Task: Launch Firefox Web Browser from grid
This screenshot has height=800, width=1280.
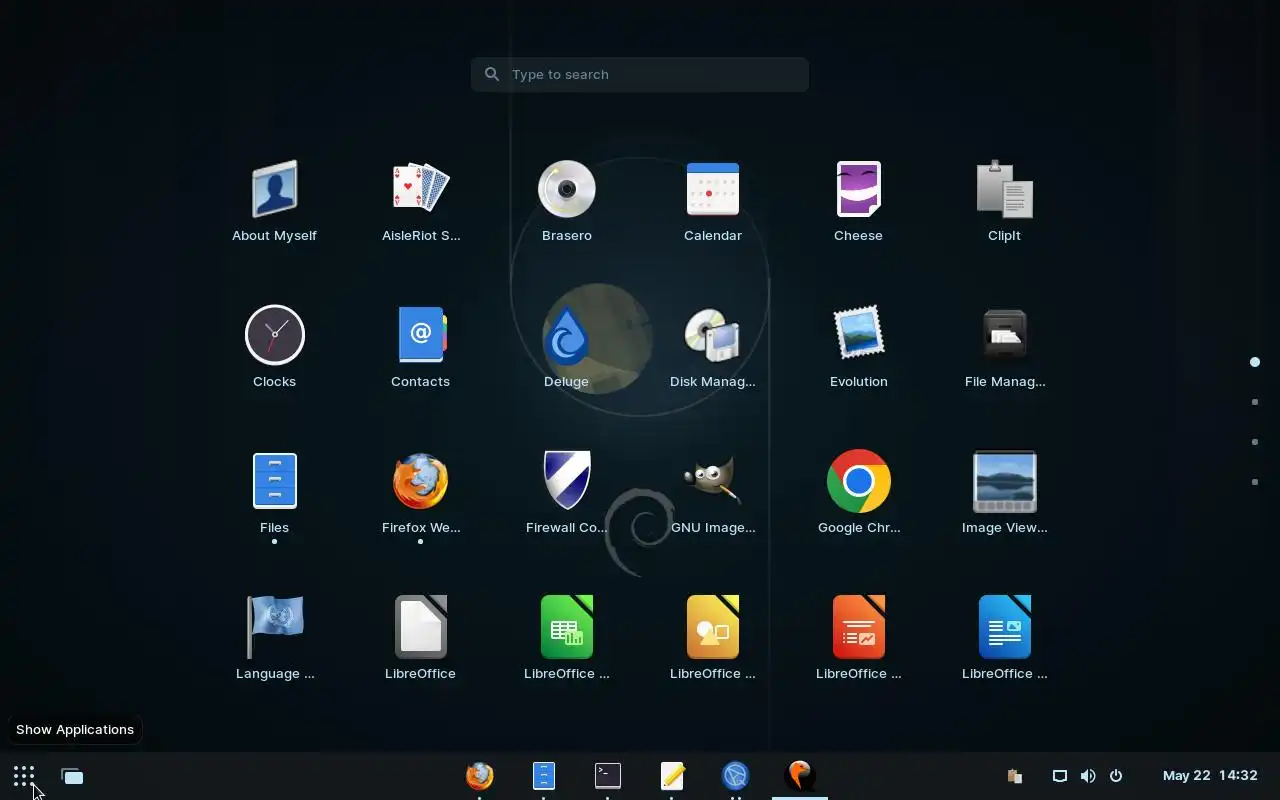Action: tap(420, 481)
